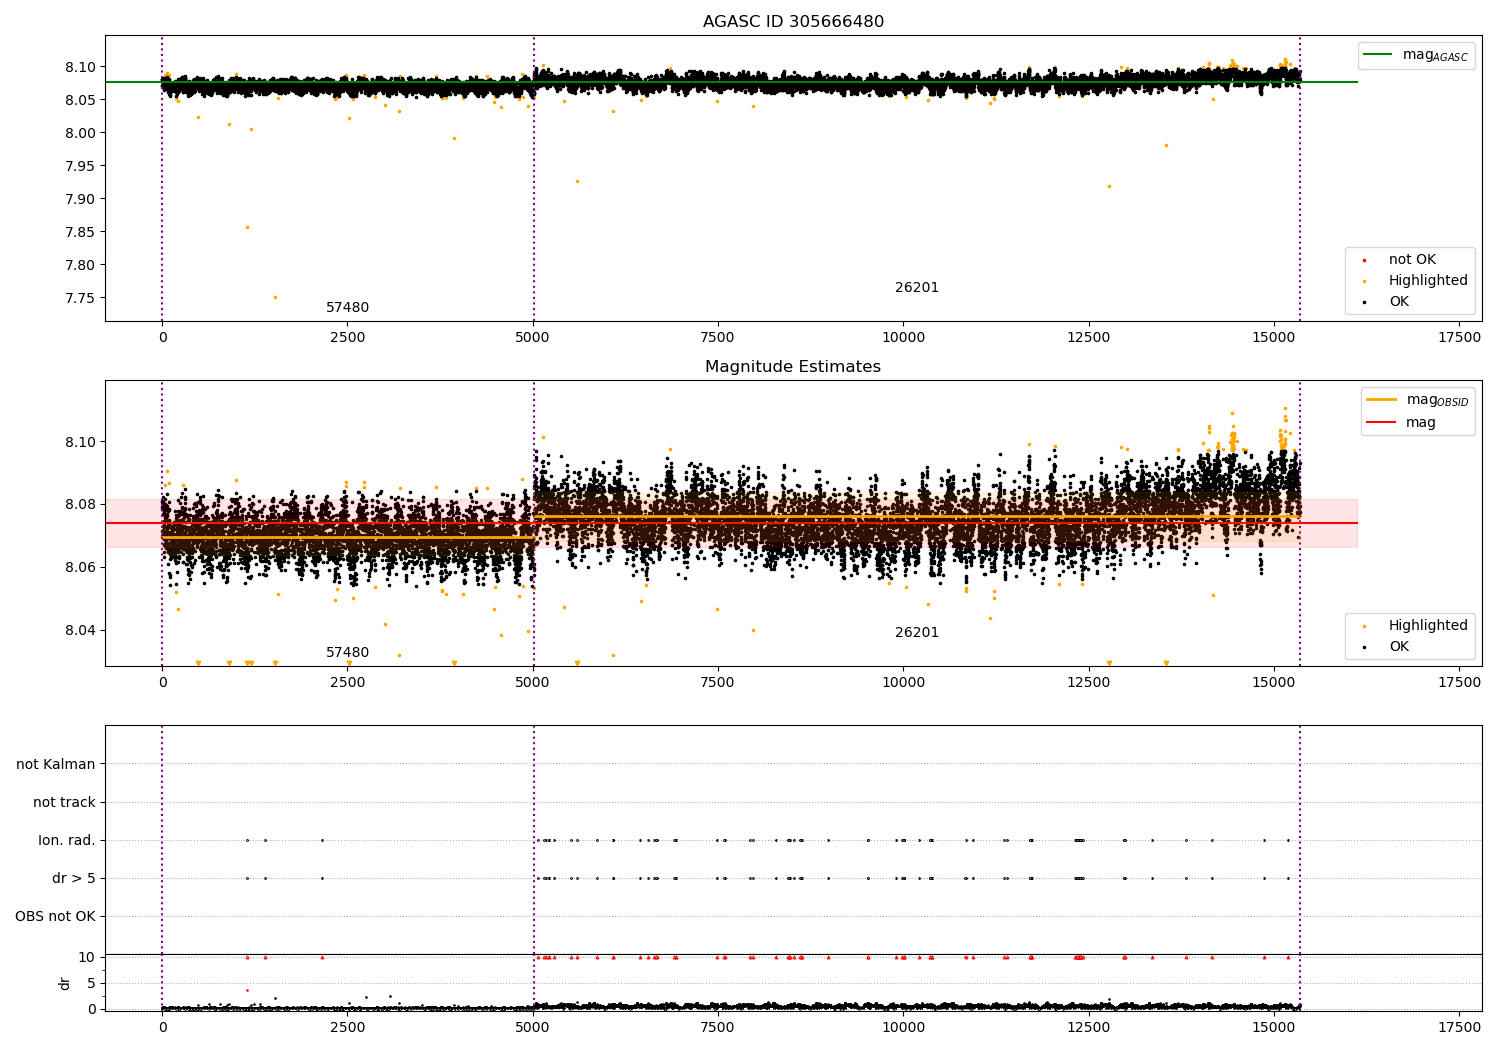
Task: Click y-tick "7.95" in the top plot
Action: tap(80, 167)
